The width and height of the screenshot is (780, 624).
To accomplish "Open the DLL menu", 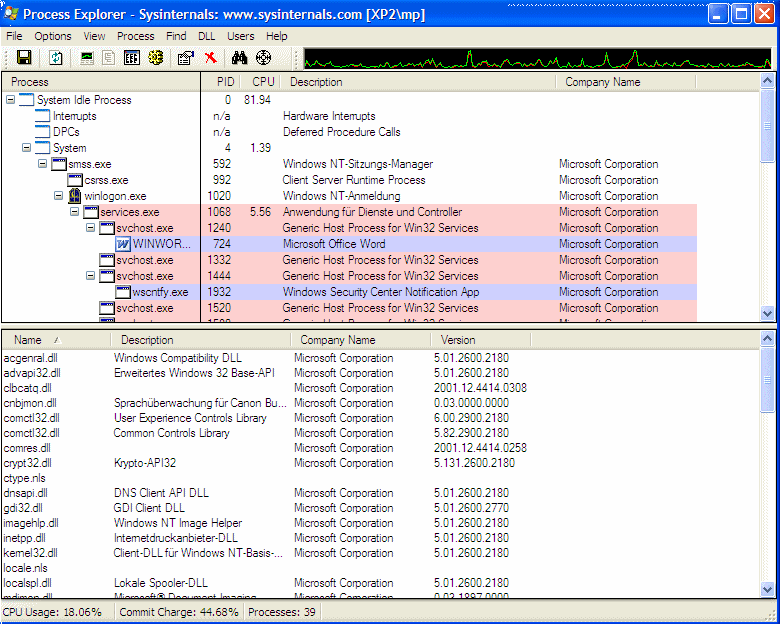I will 206,36.
